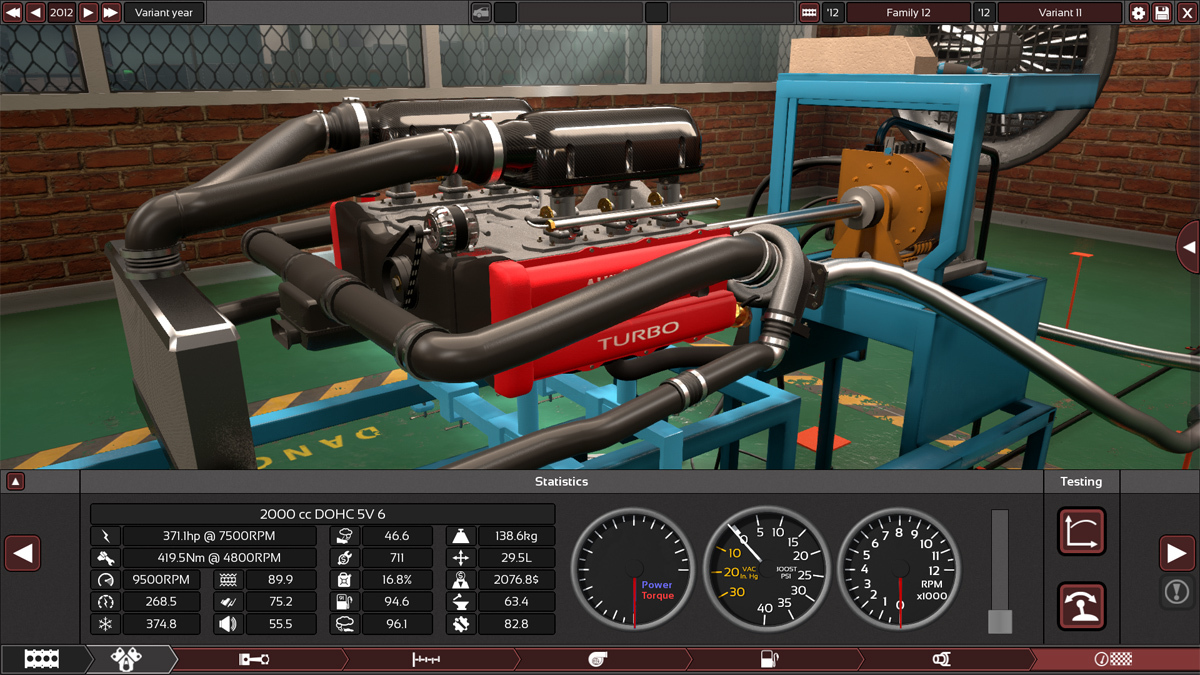
Task: Open the turbo/aspiration design tab
Action: click(598, 659)
